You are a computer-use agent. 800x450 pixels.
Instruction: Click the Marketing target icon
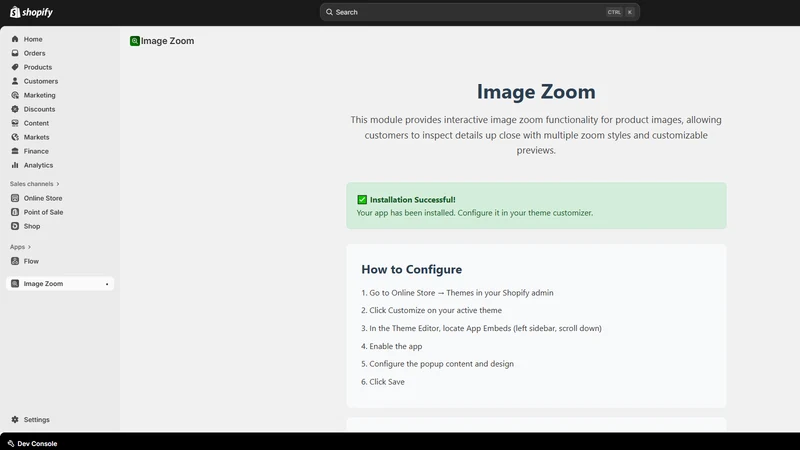click(15, 95)
